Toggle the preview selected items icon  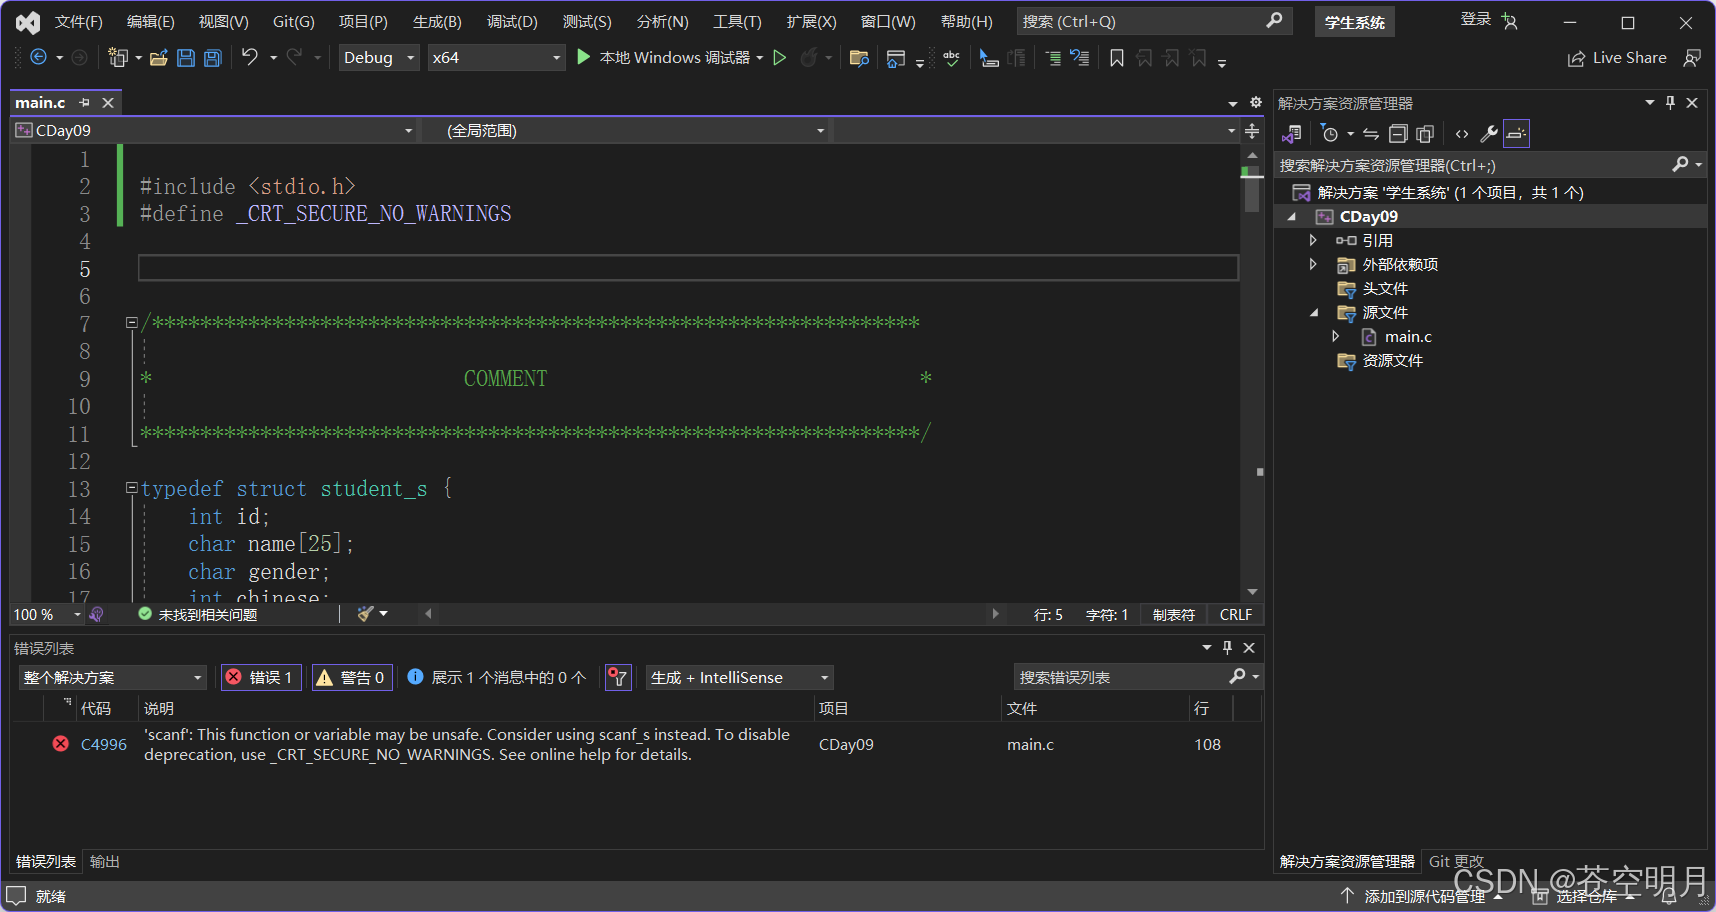[x=1516, y=133]
